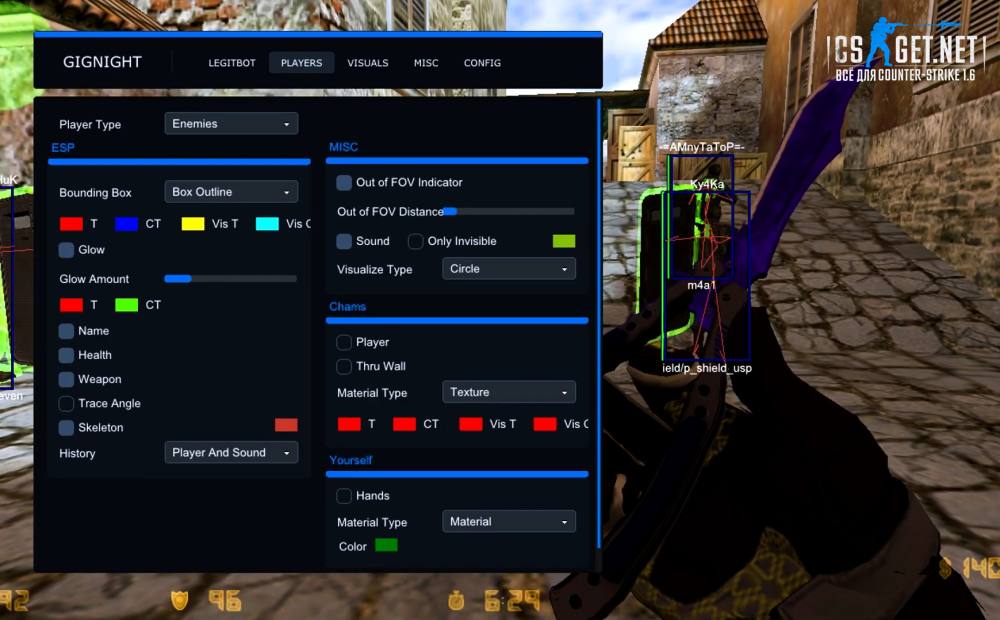Enable the Thru Wall checkbox
This screenshot has height=620, width=1000.
(x=344, y=367)
